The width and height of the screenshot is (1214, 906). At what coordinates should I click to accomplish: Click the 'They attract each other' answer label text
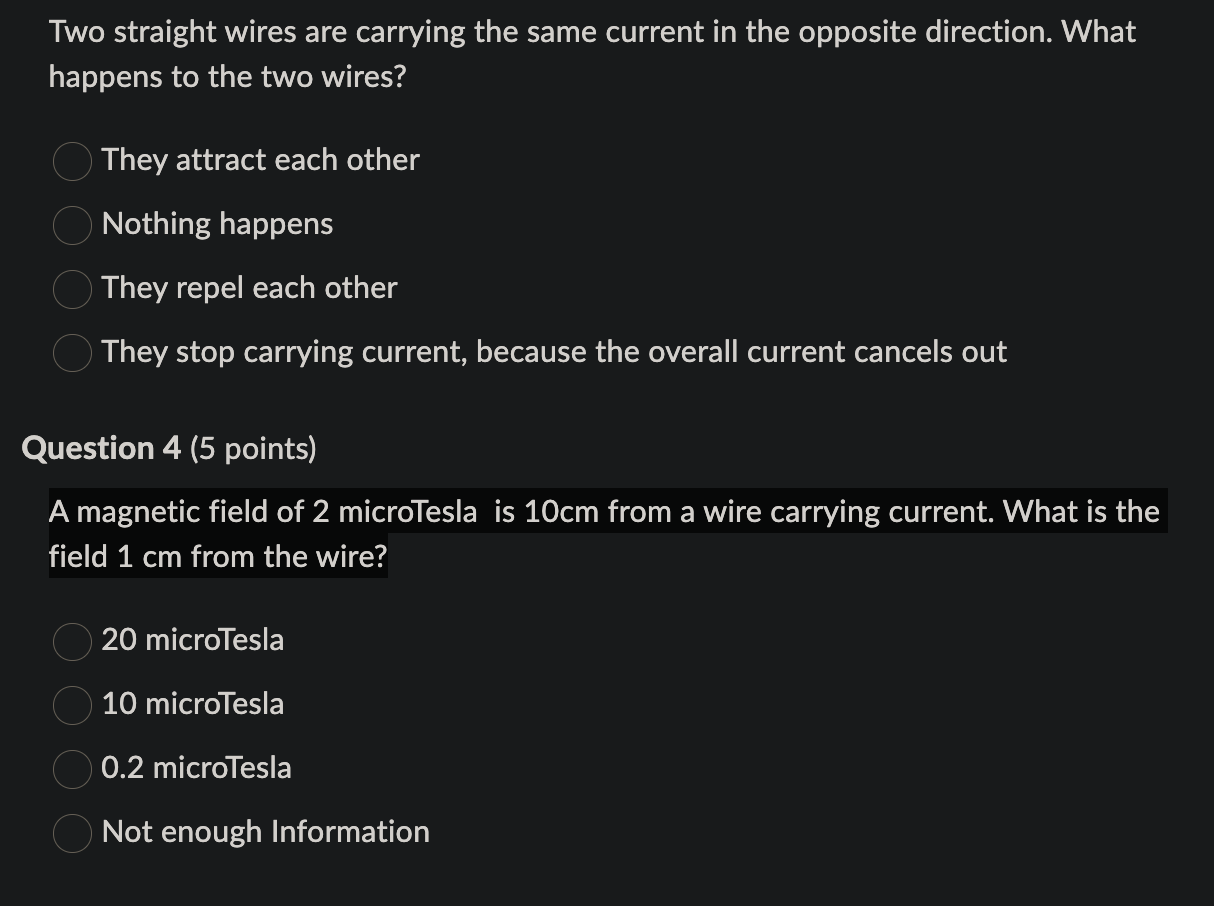coord(260,160)
